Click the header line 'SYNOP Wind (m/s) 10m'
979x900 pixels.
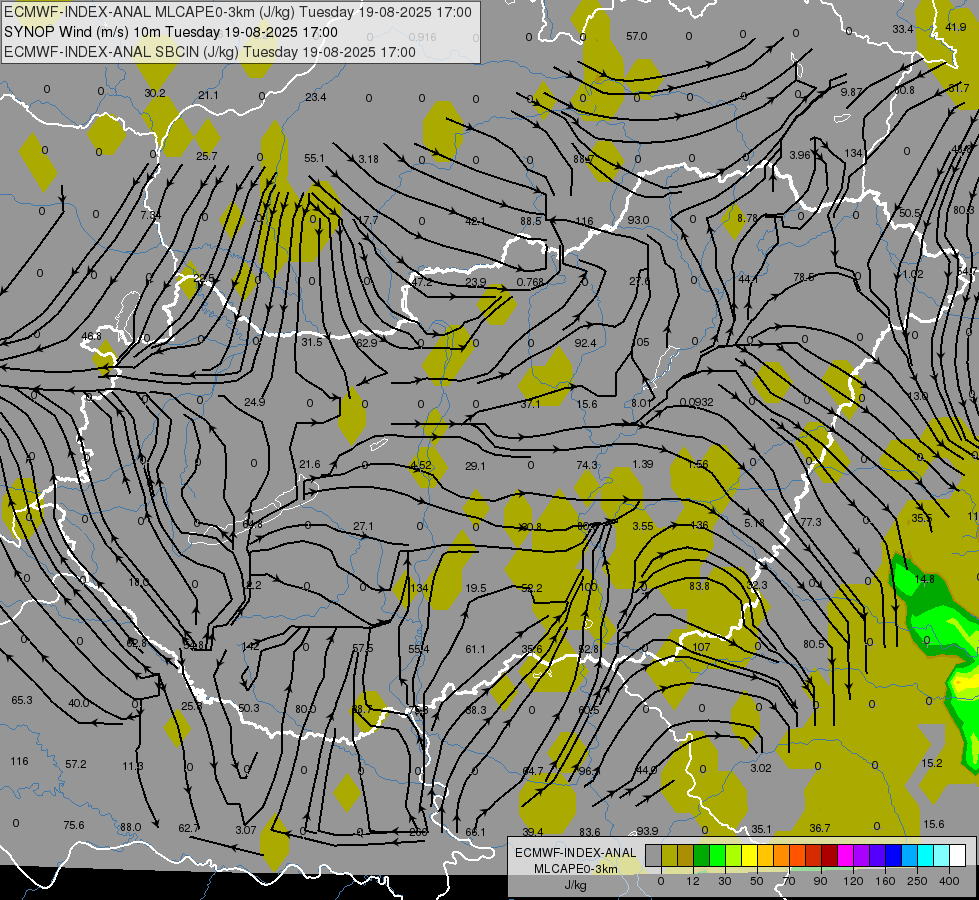[82, 32]
